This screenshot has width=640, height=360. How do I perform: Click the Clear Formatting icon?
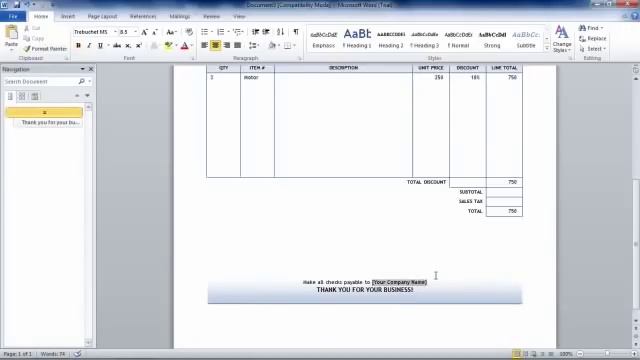[x=189, y=32]
